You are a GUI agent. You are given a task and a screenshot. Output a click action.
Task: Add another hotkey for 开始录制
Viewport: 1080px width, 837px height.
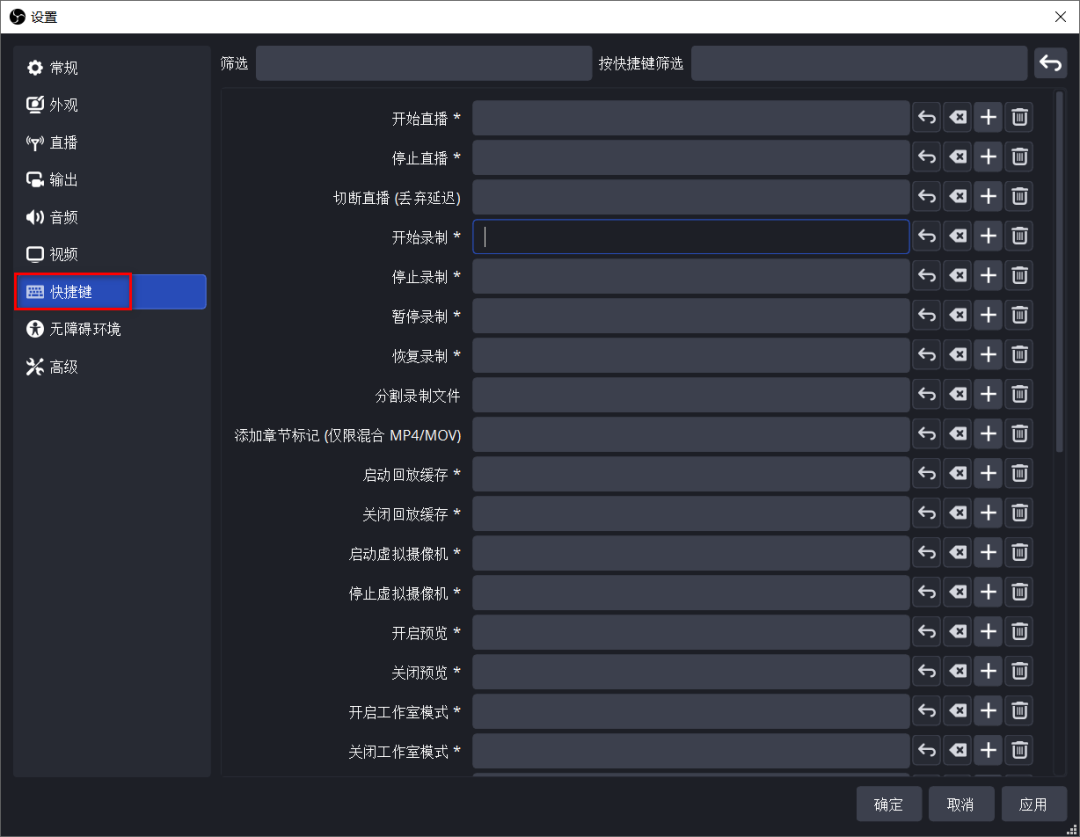click(x=988, y=236)
